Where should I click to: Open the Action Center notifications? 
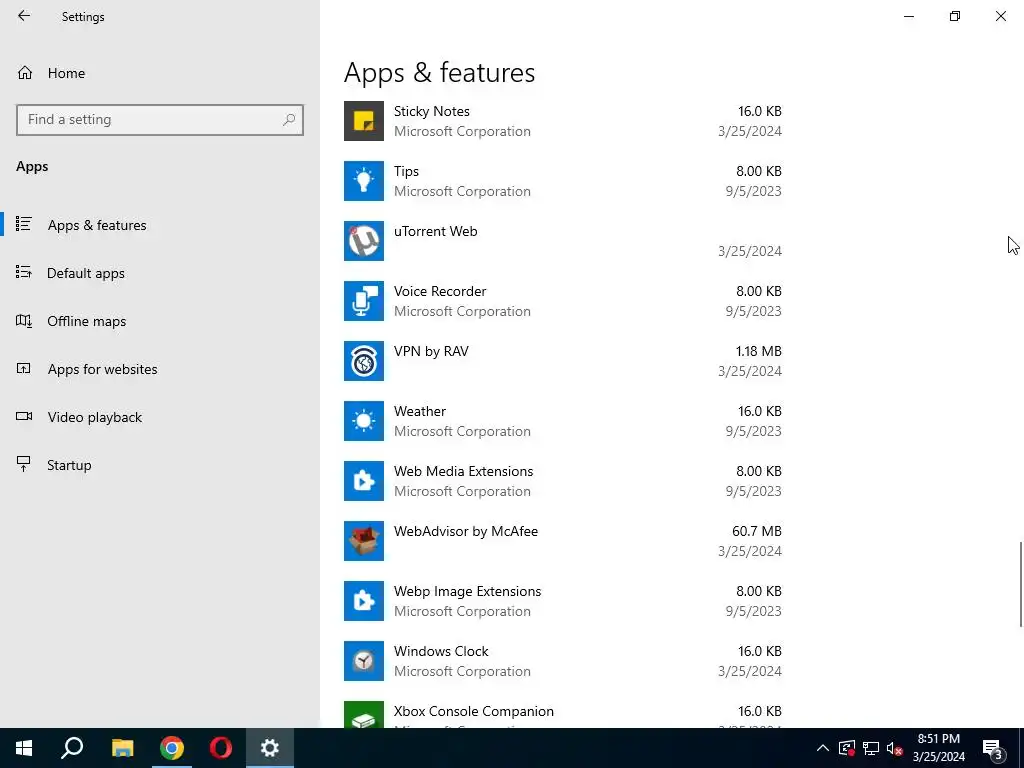point(993,748)
